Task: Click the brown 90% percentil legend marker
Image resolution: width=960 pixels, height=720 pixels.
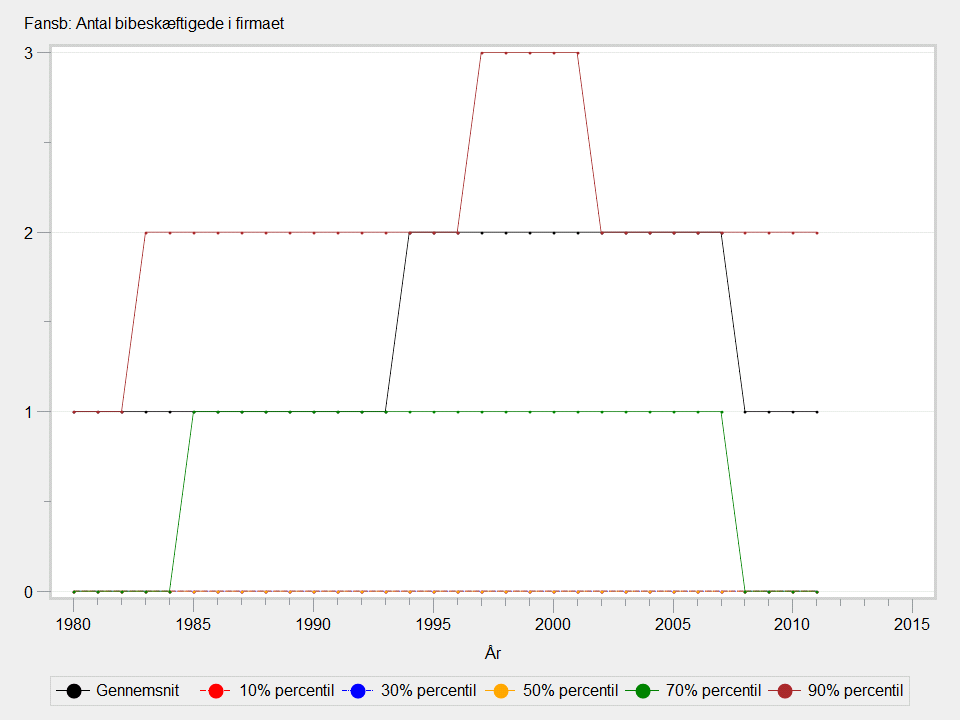Action: 785,691
